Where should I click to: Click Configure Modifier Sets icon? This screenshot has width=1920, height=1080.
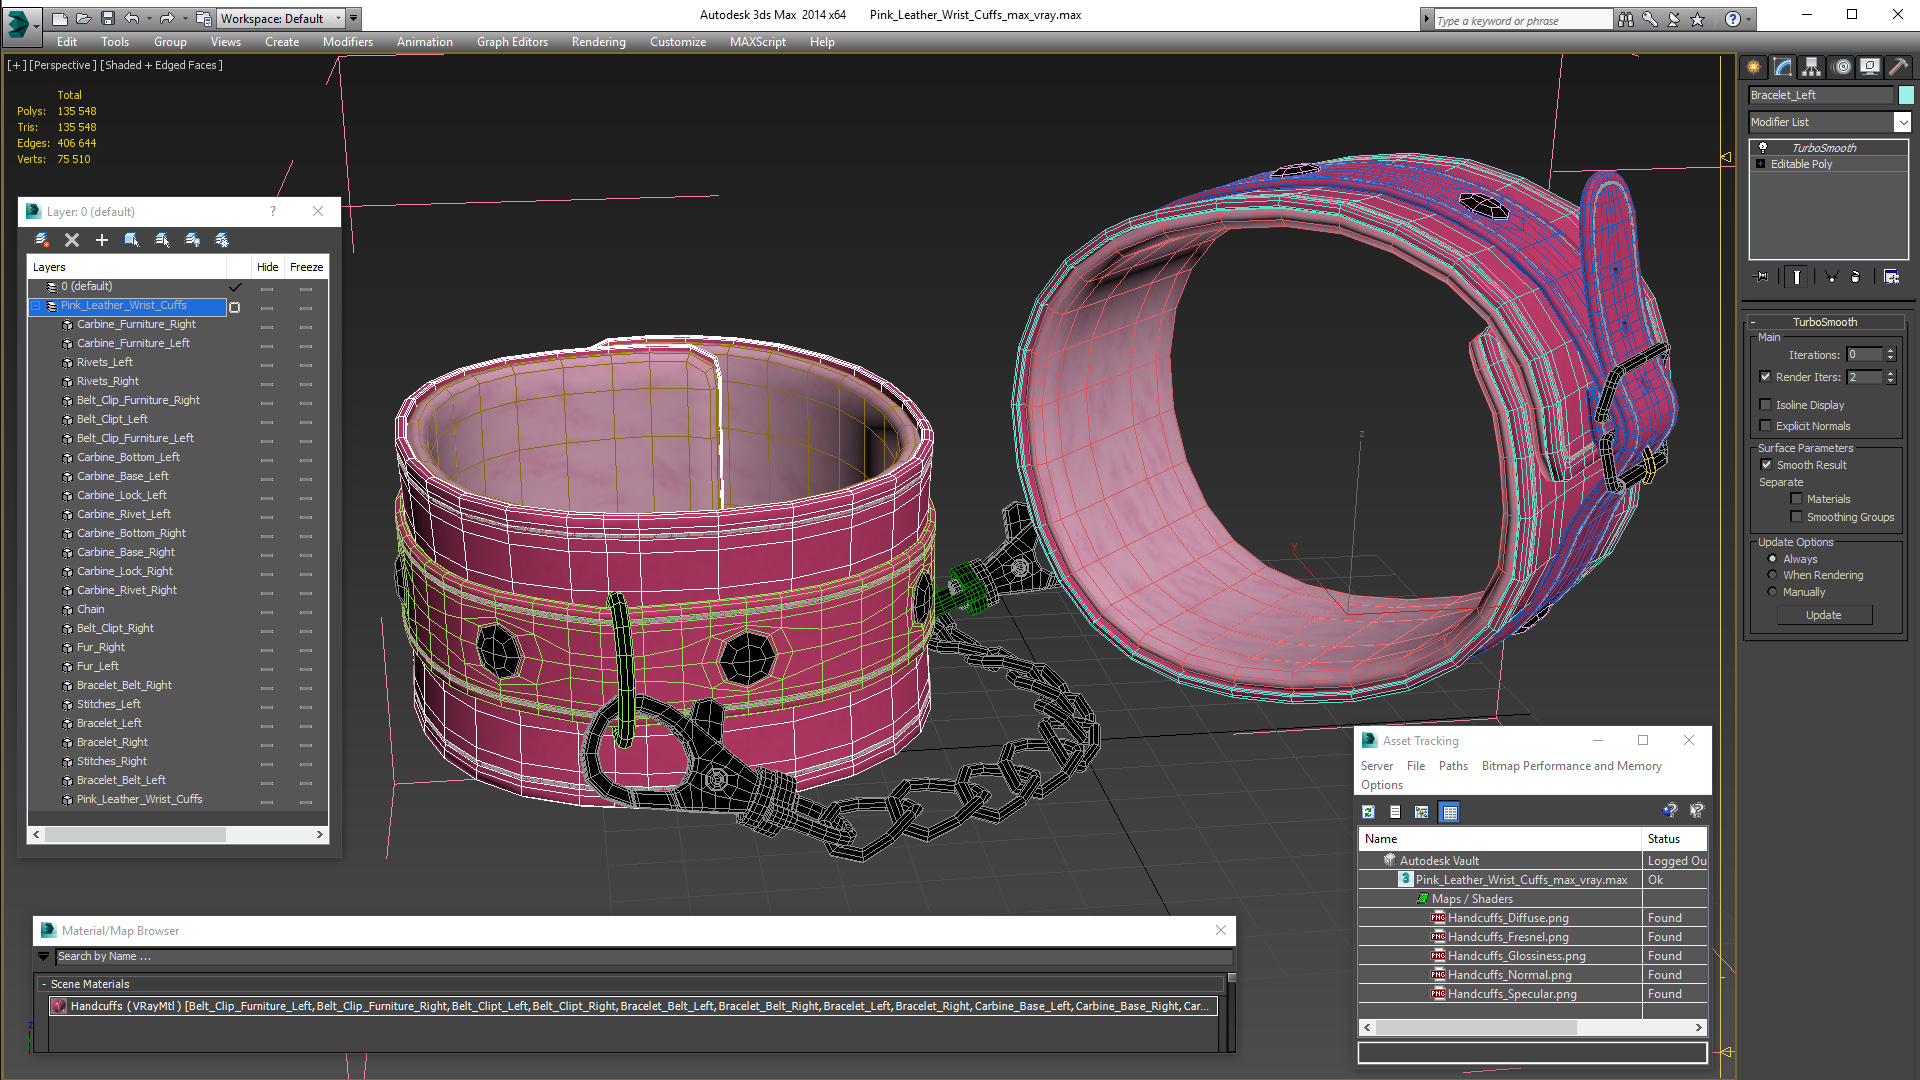click(1891, 277)
